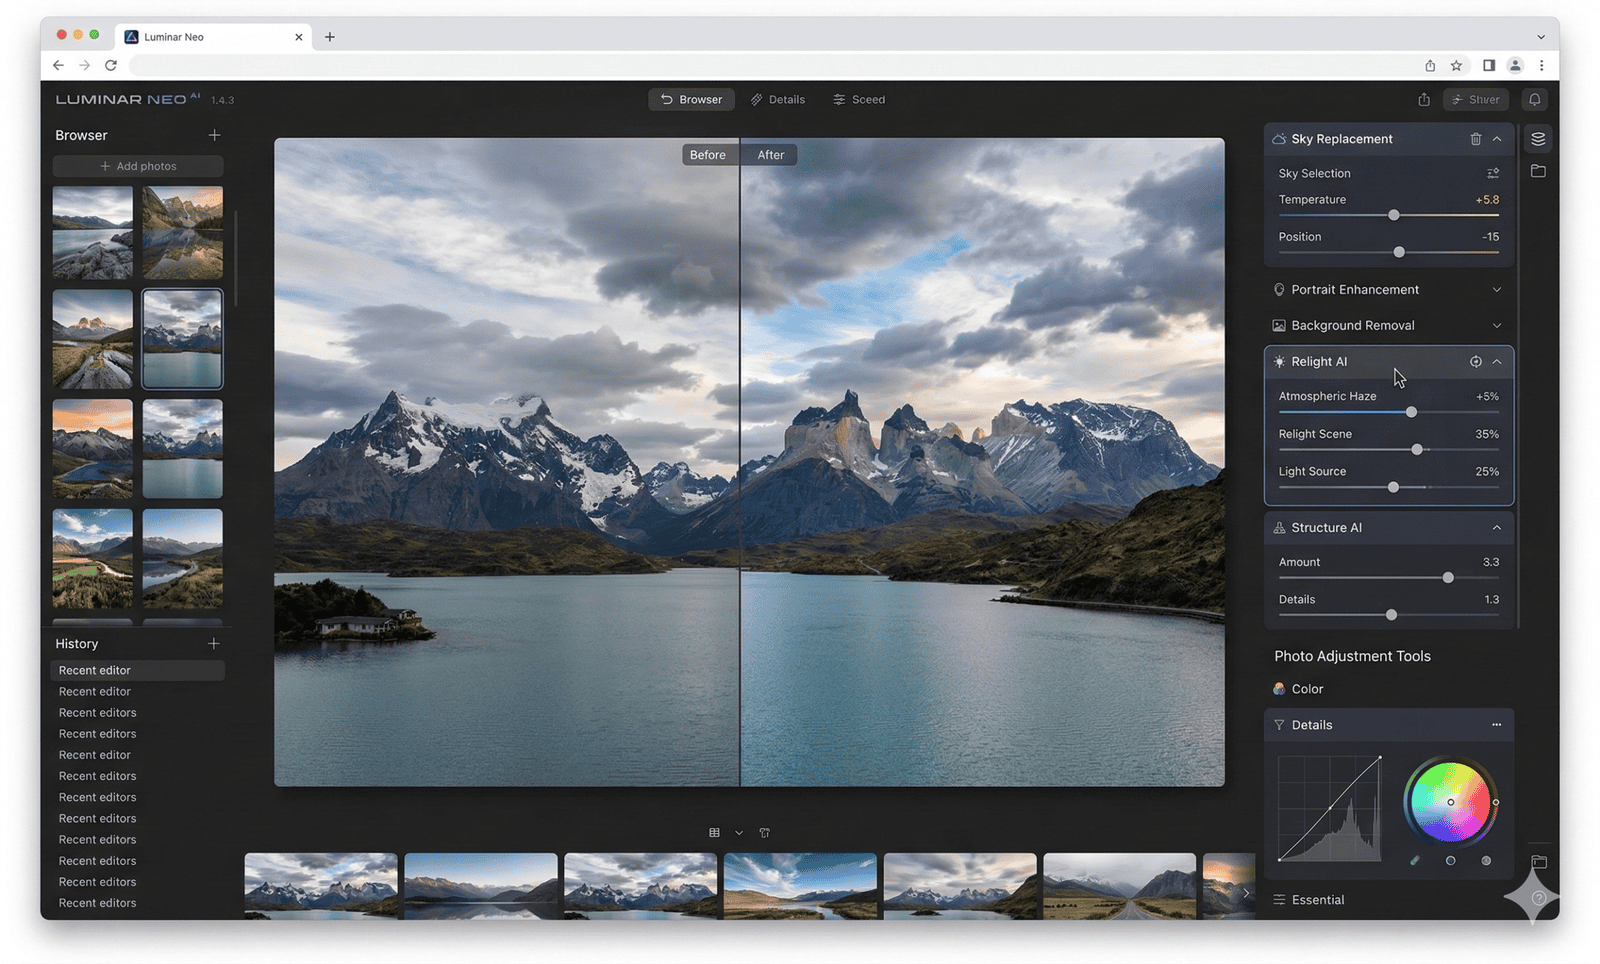Switch comparison to After view
This screenshot has width=1600, height=964.
pyautogui.click(x=770, y=155)
